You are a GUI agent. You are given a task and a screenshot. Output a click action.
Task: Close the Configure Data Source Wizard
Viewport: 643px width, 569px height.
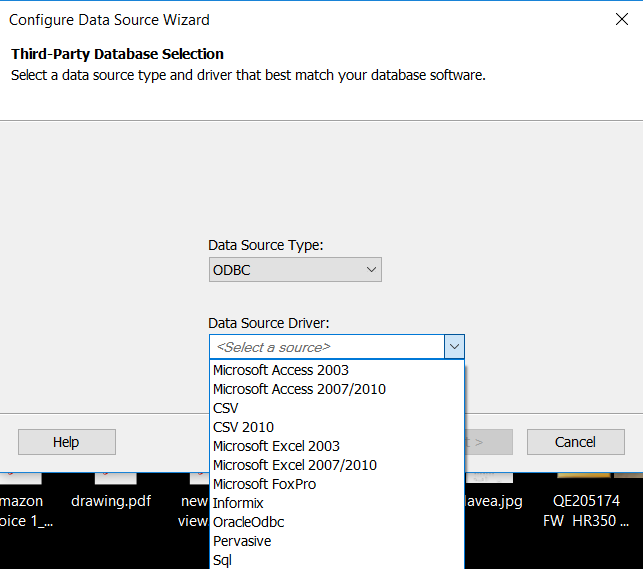pos(622,19)
